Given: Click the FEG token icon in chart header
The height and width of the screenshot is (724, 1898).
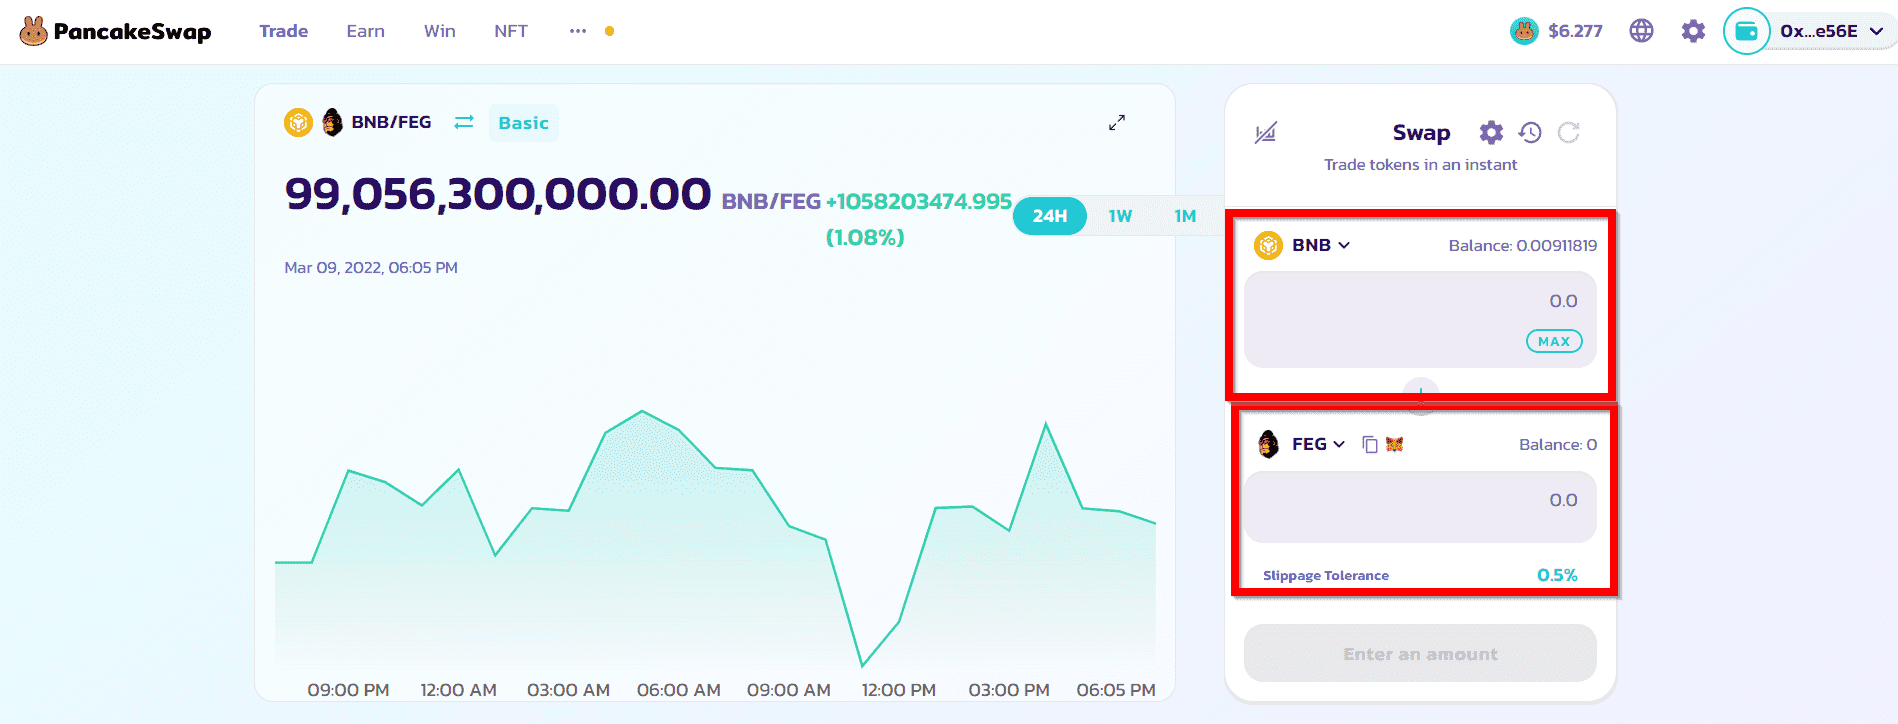Looking at the screenshot, I should pos(333,123).
